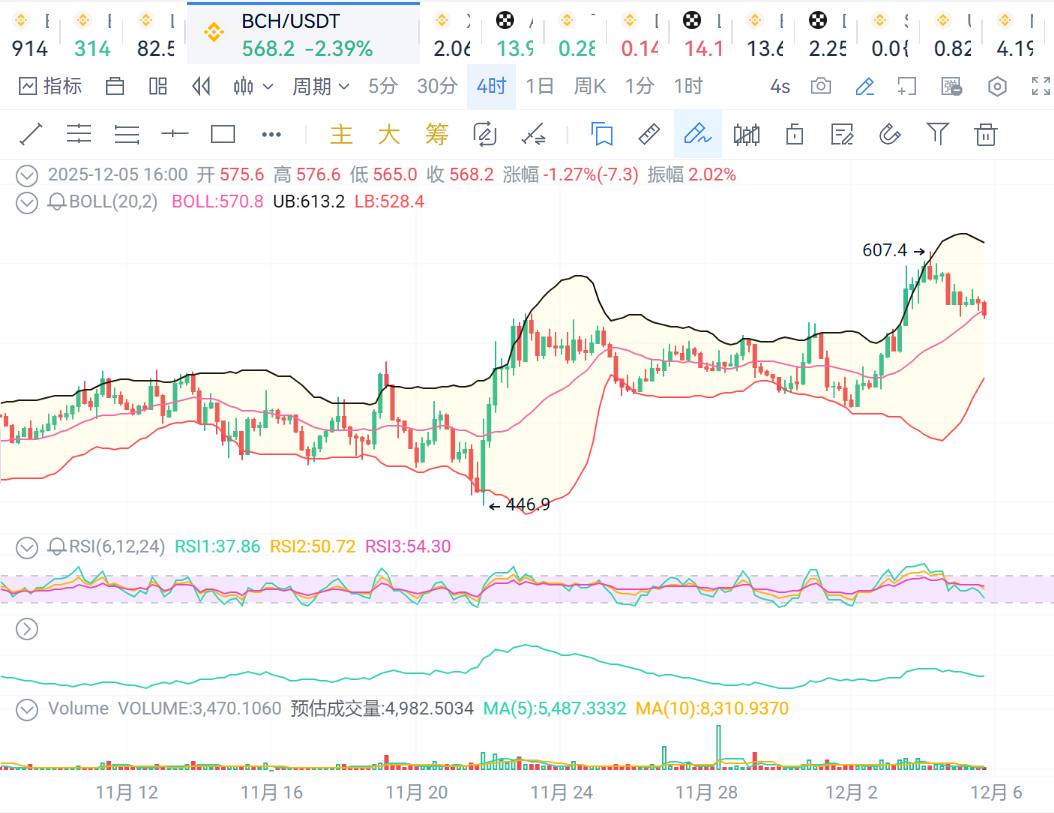Click the ruler measurement tool
Screen dimensions: 1054x813
[649, 133]
